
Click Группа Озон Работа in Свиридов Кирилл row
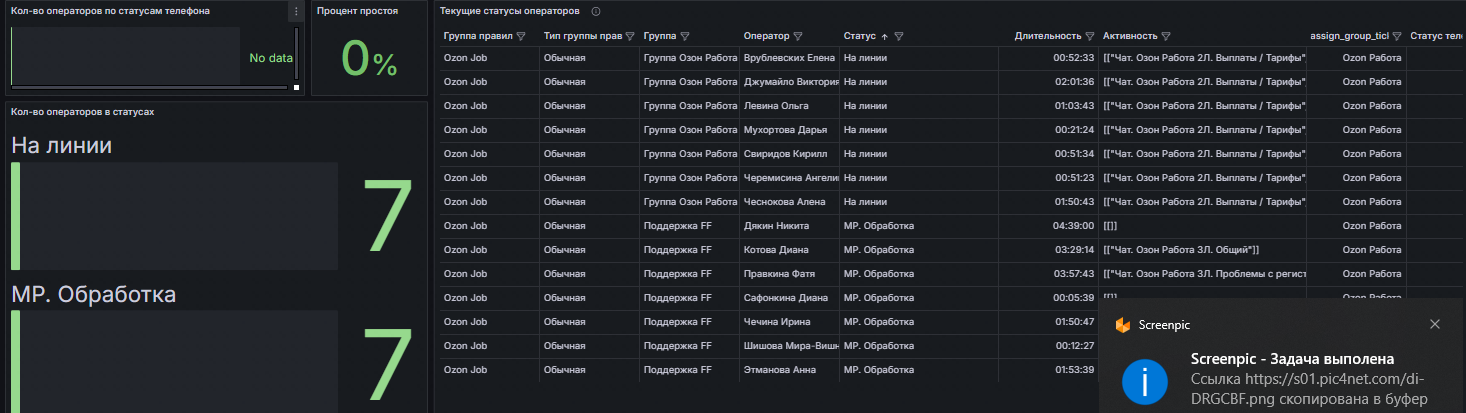point(690,154)
